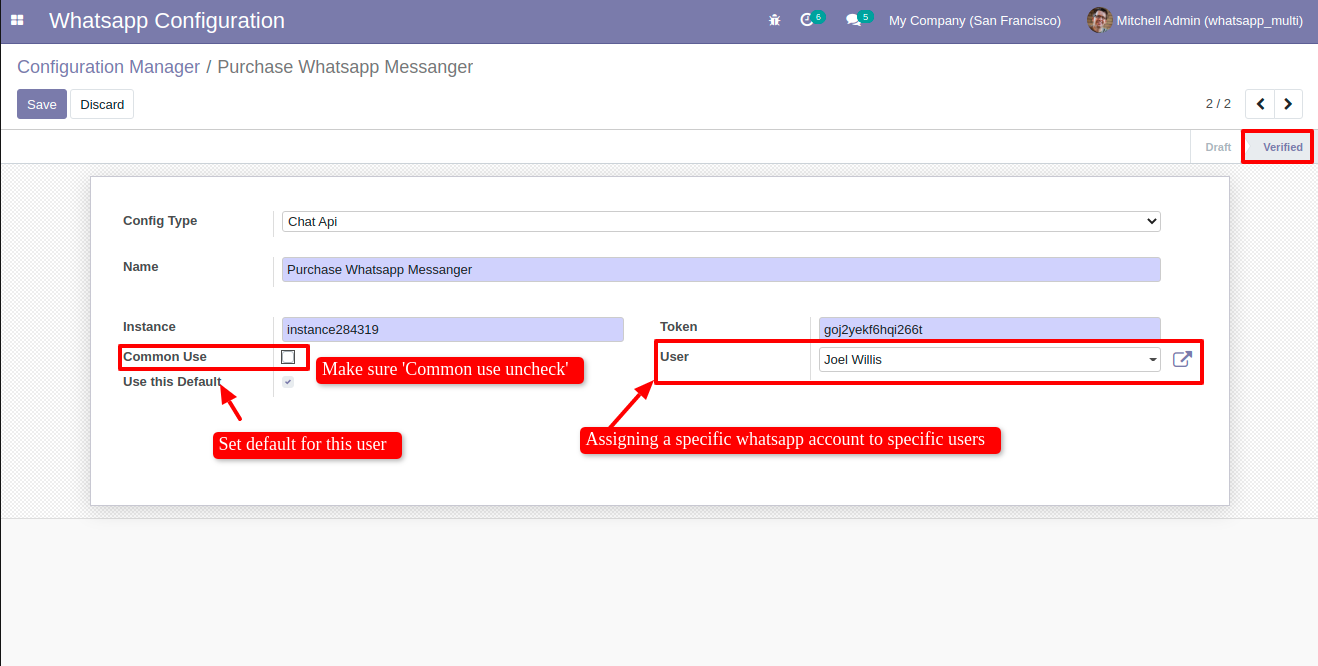Open My Company (San Francisco) switcher
Viewport: 1318px width, 666px height.
(975, 20)
